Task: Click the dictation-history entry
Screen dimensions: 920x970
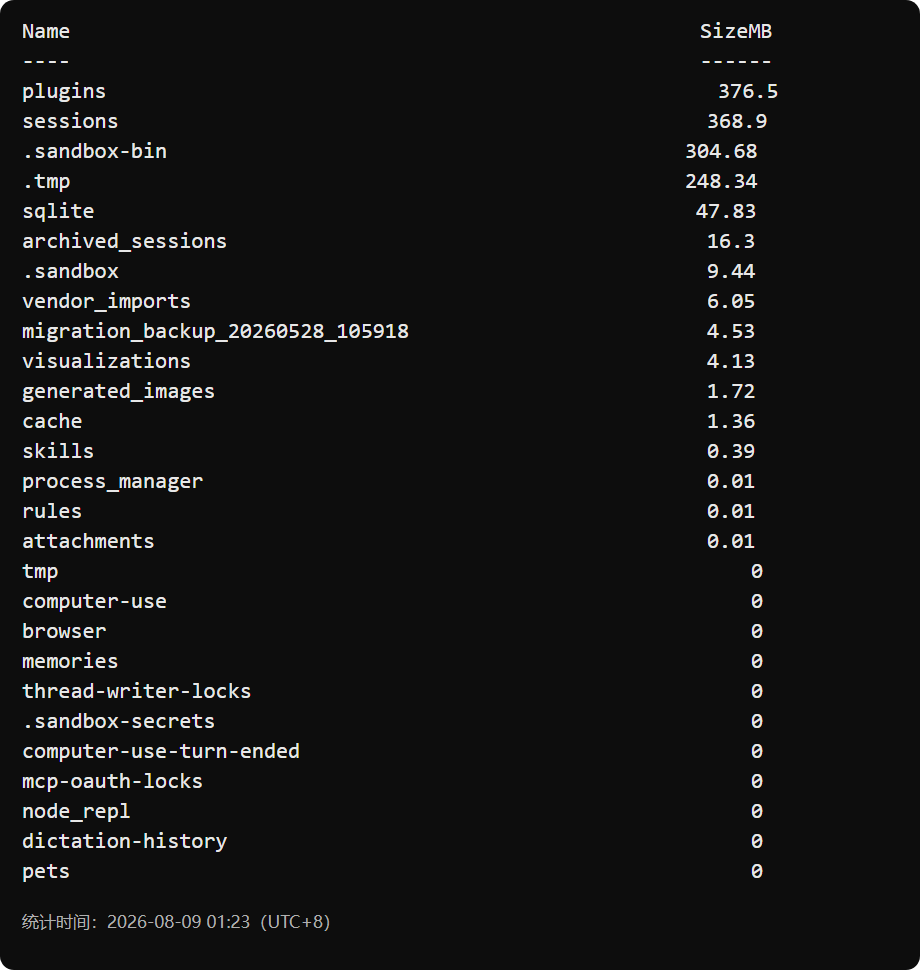Action: tap(124, 841)
